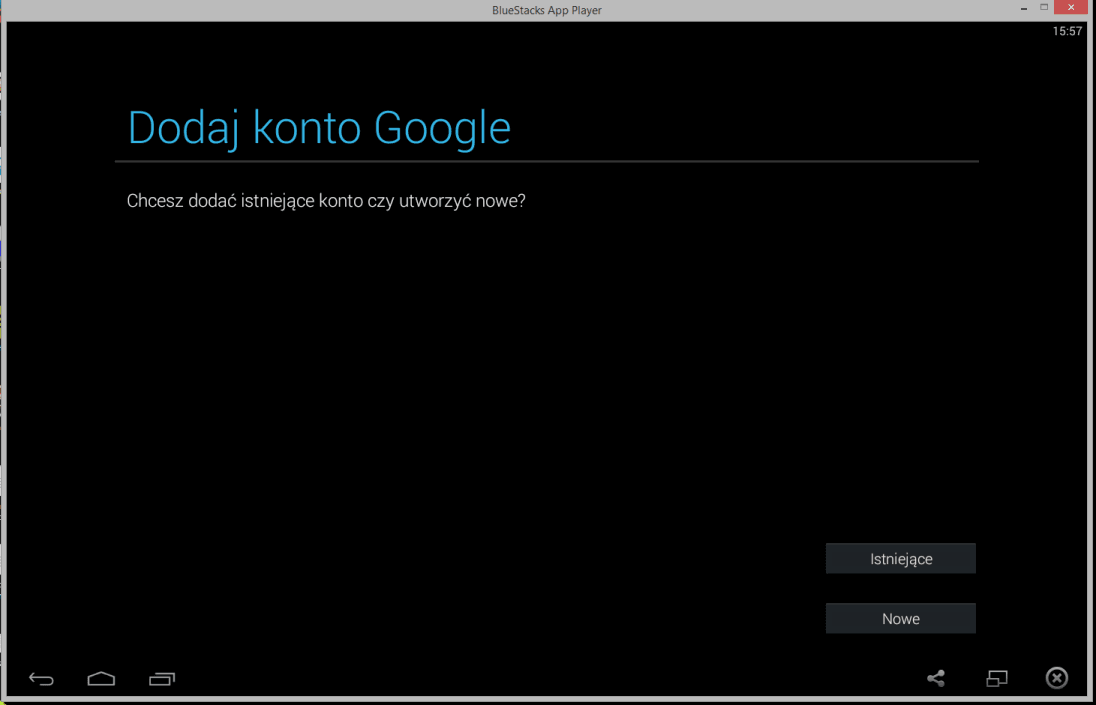Click the circled X exit icon
Viewport: 1096px width, 705px height.
pos(1057,678)
